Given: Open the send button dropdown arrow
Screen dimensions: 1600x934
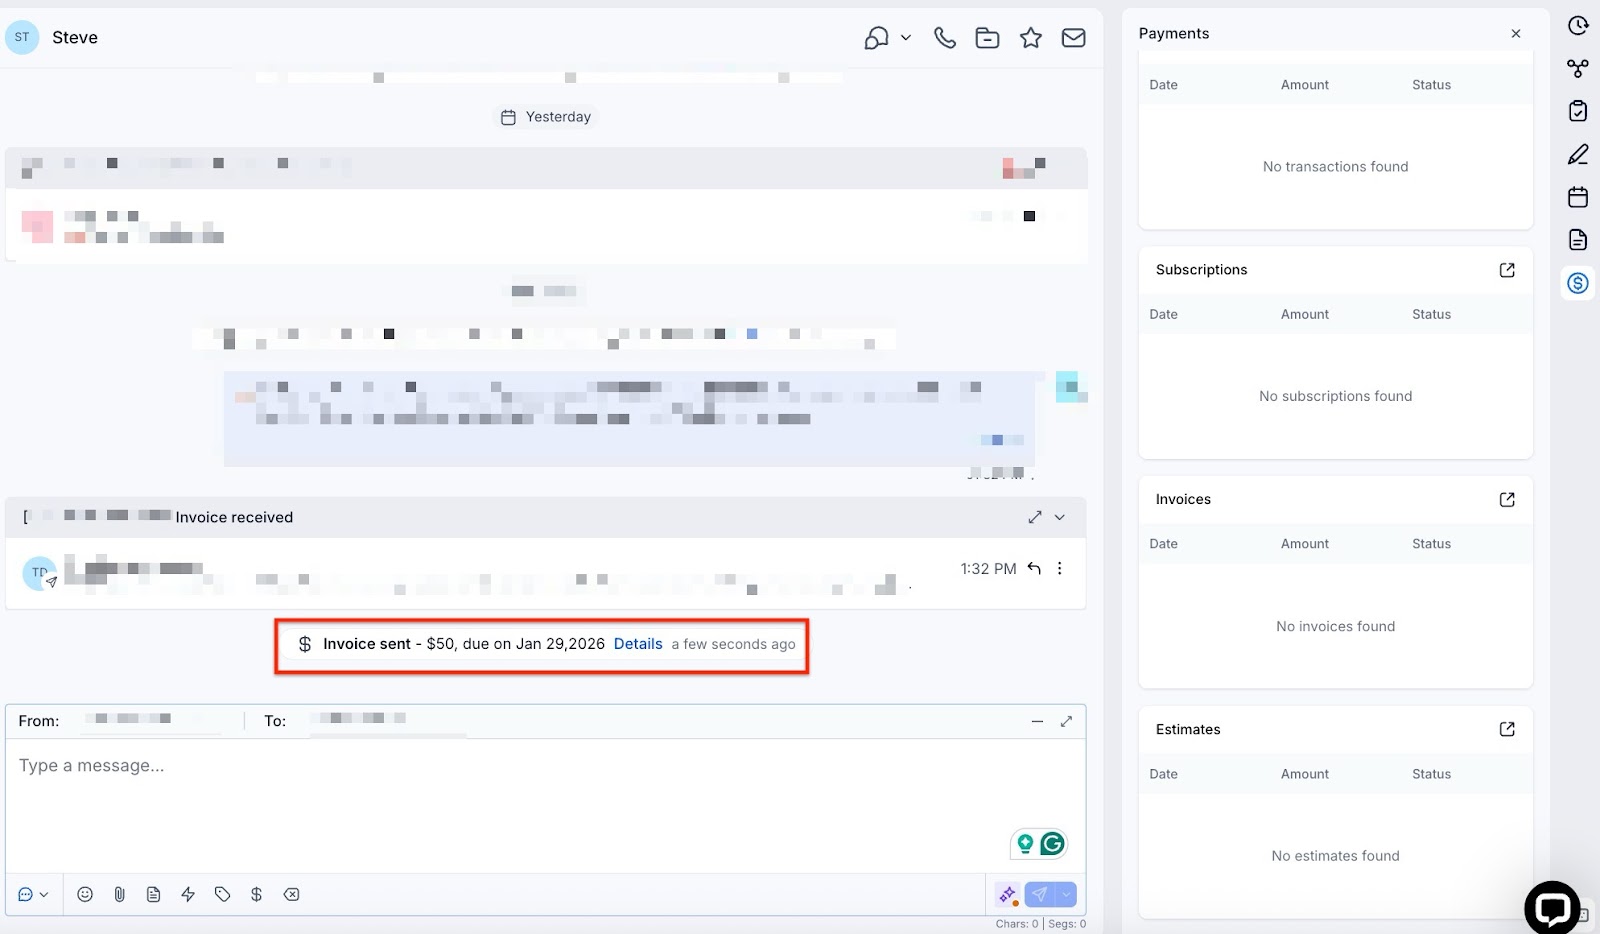Looking at the screenshot, I should 1066,894.
